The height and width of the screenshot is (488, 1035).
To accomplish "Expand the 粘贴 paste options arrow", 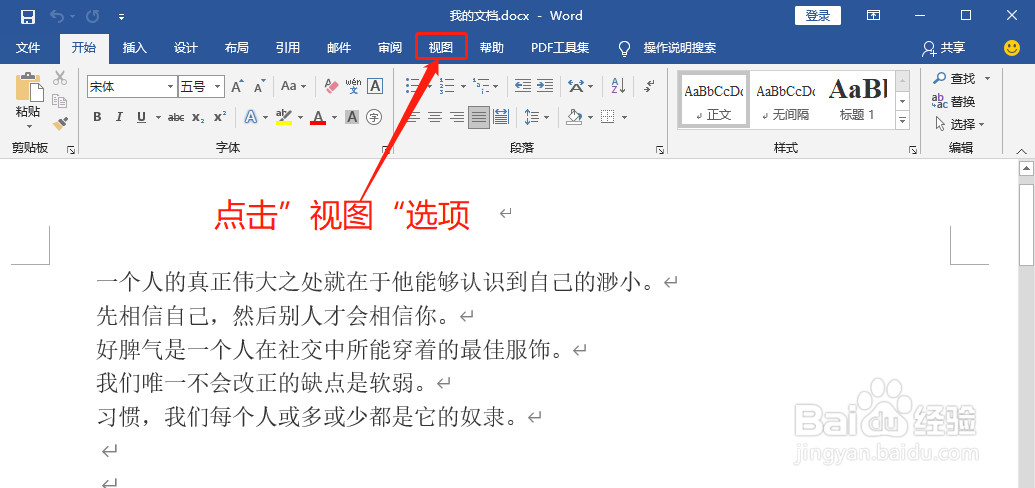I will tap(28, 125).
